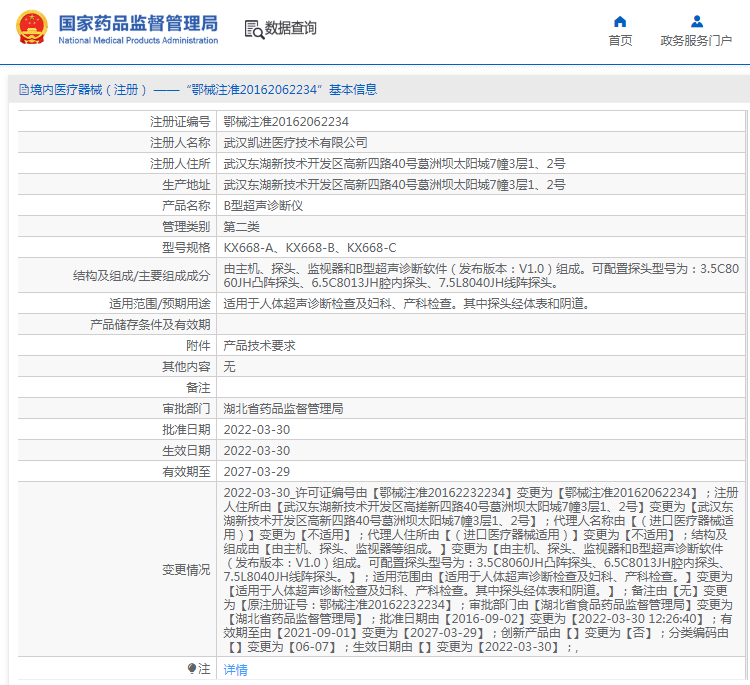Click 生效日期 value 2022-03-30
Viewport: 750px width, 685px height.
(x=257, y=451)
